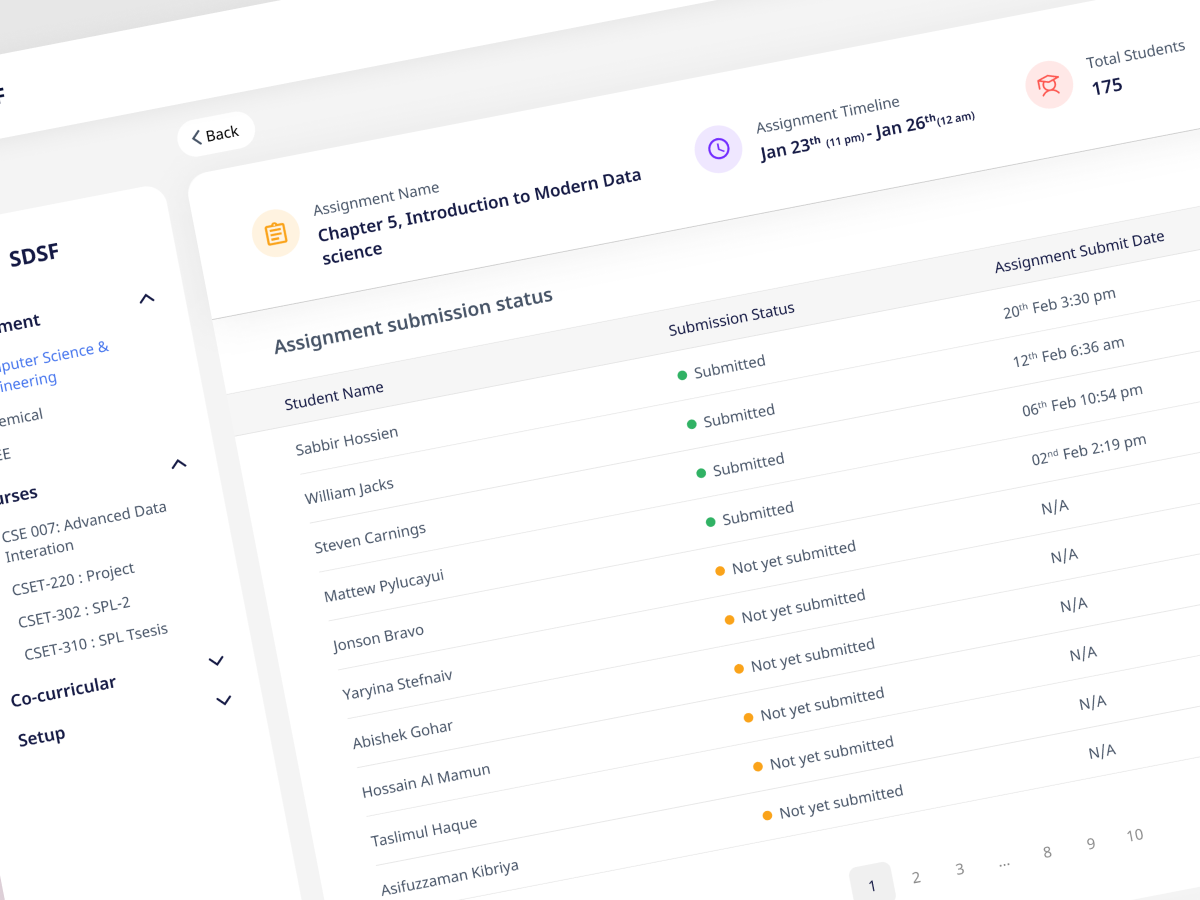Collapse the EEE courses list
This screenshot has height=900, width=1200.
[179, 464]
